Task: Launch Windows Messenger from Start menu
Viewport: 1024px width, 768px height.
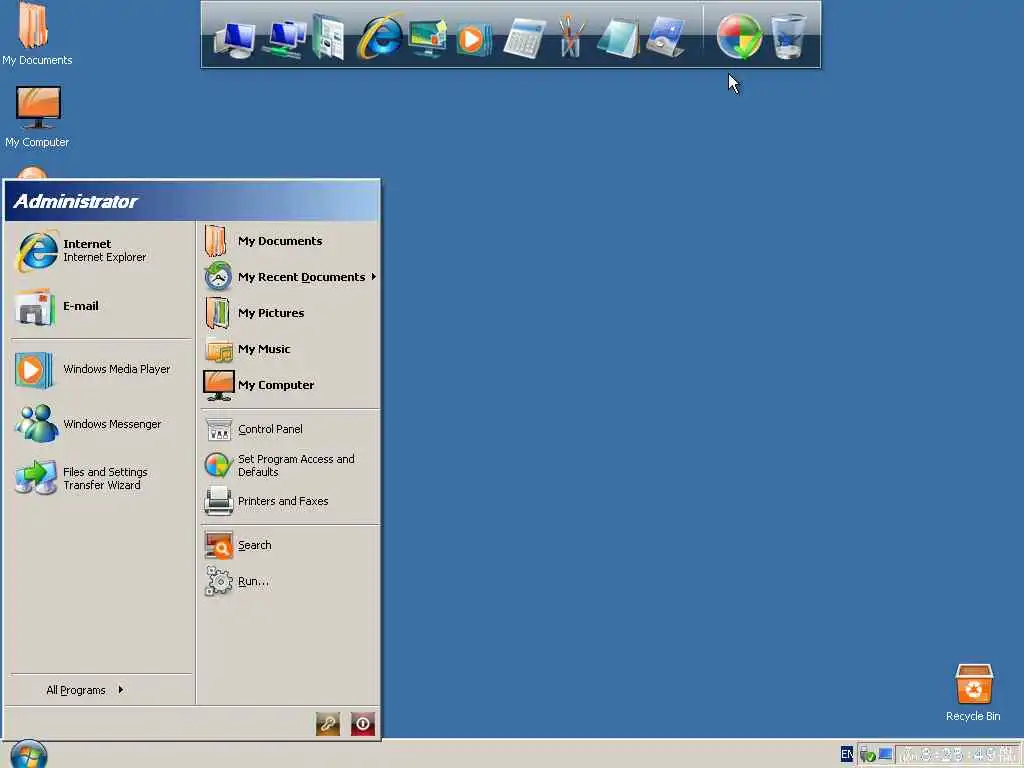Action: [101, 424]
